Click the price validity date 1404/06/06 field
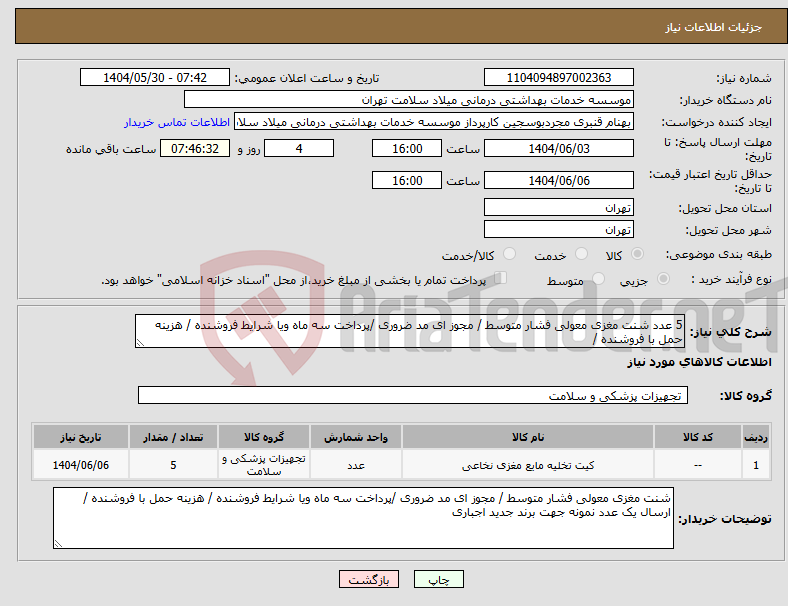This screenshot has width=788, height=606. coord(558,180)
